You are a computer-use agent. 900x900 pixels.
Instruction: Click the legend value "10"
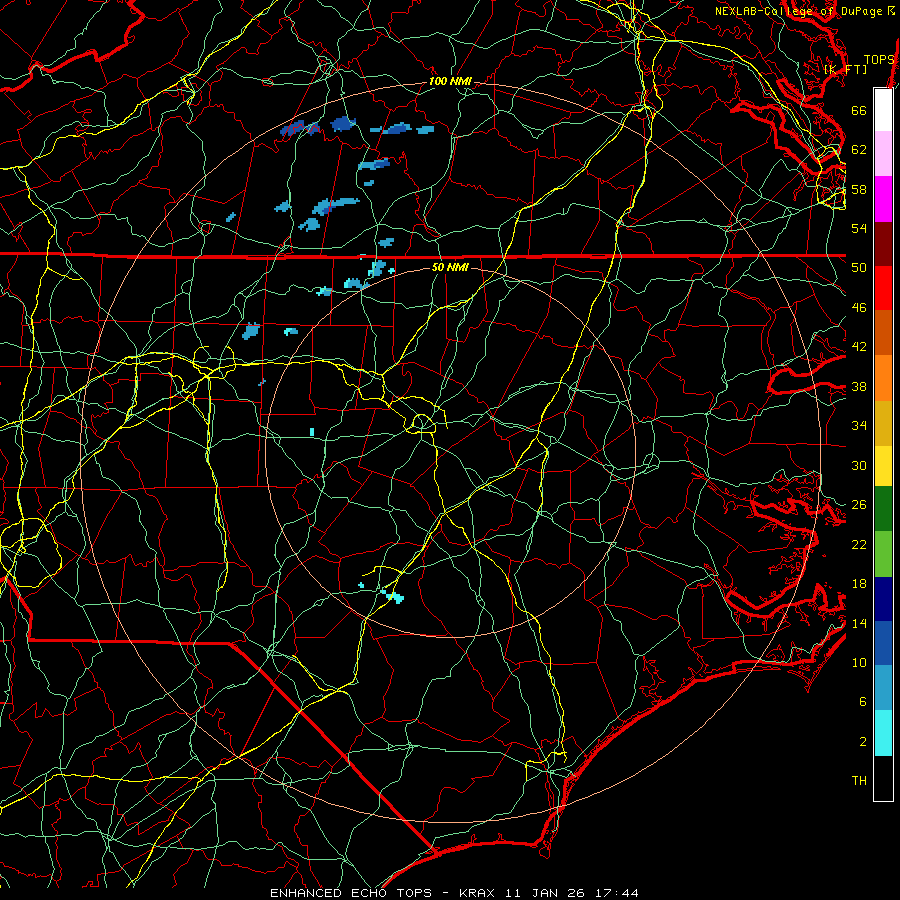pyautogui.click(x=859, y=662)
